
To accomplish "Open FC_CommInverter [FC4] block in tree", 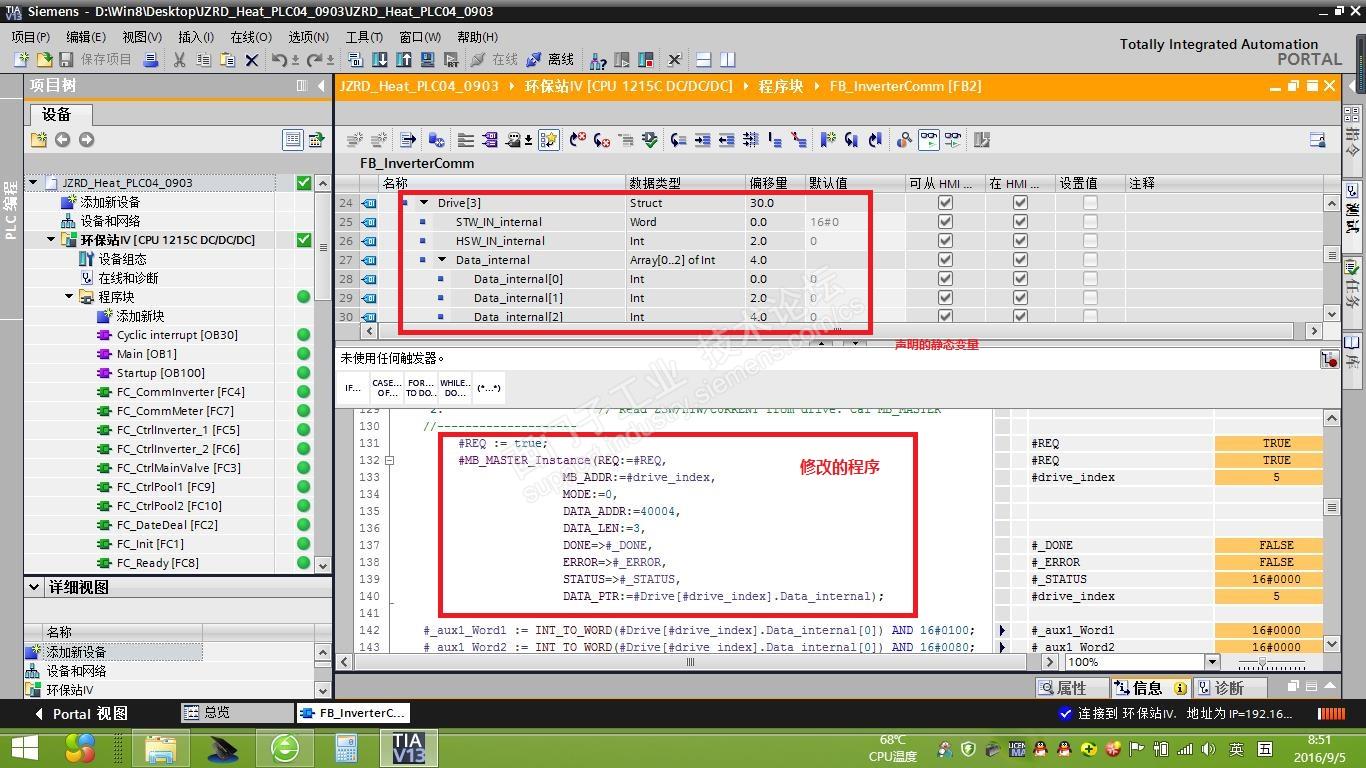I will (x=180, y=392).
